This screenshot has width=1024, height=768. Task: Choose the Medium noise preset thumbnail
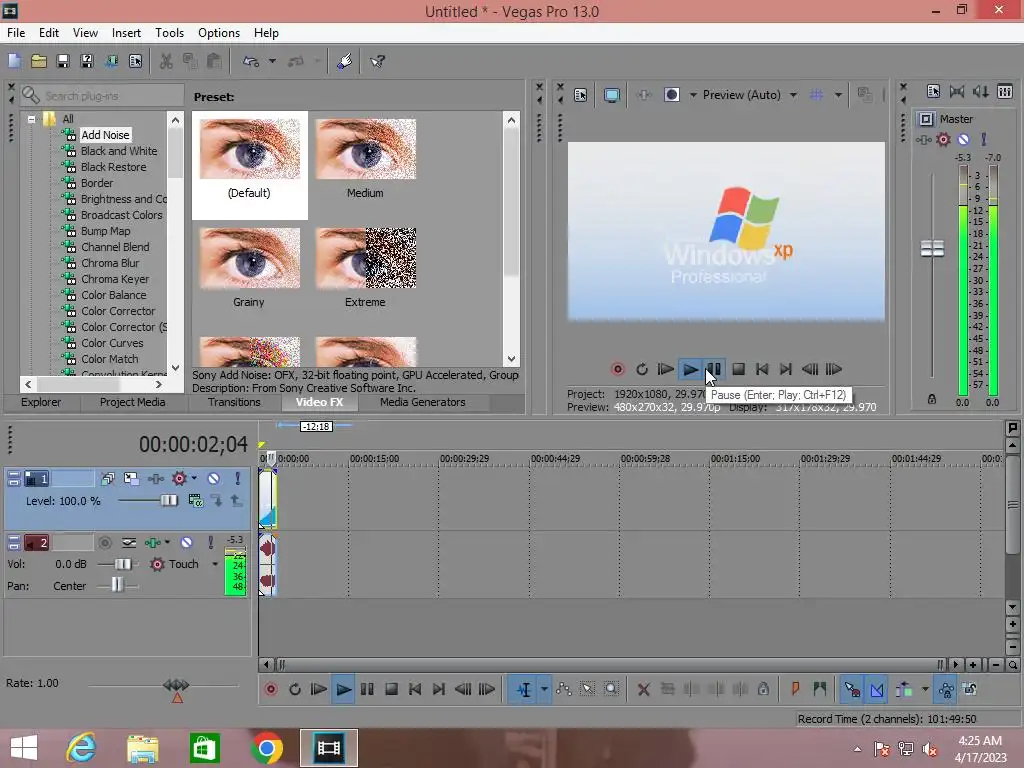pos(366,149)
